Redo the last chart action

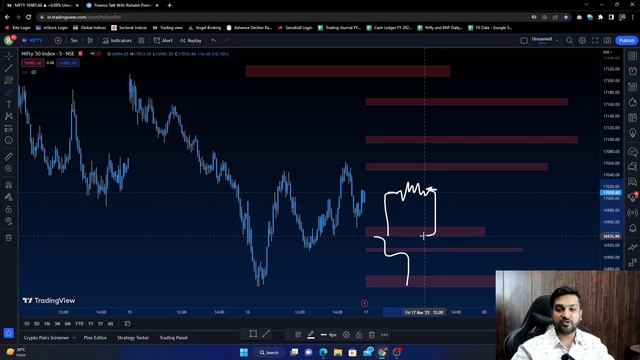point(227,40)
